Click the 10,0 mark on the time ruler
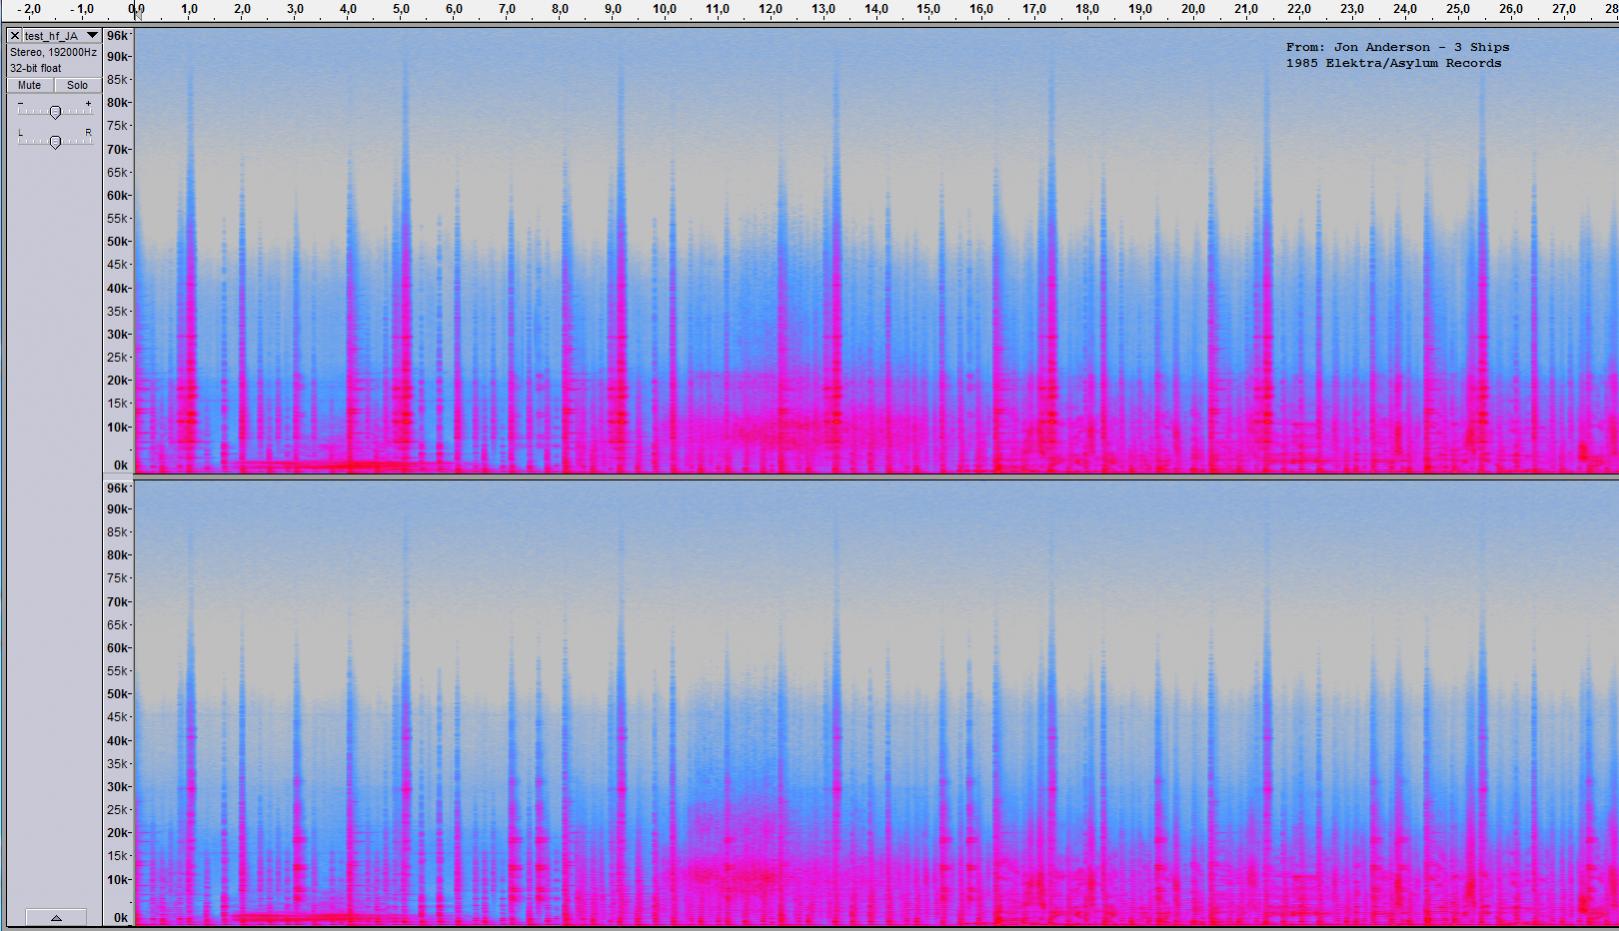This screenshot has height=931, width=1619. coord(665,9)
